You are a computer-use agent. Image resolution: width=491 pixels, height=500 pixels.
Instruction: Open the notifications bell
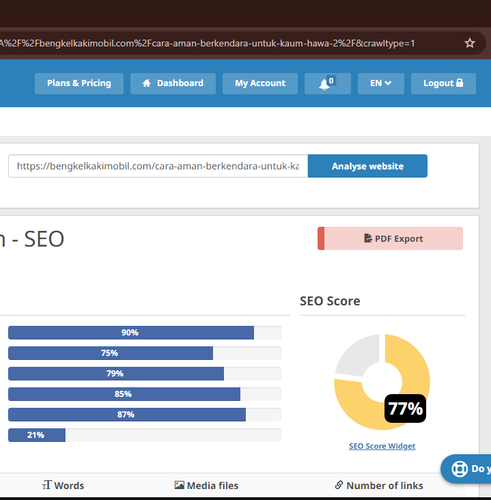pos(327,83)
